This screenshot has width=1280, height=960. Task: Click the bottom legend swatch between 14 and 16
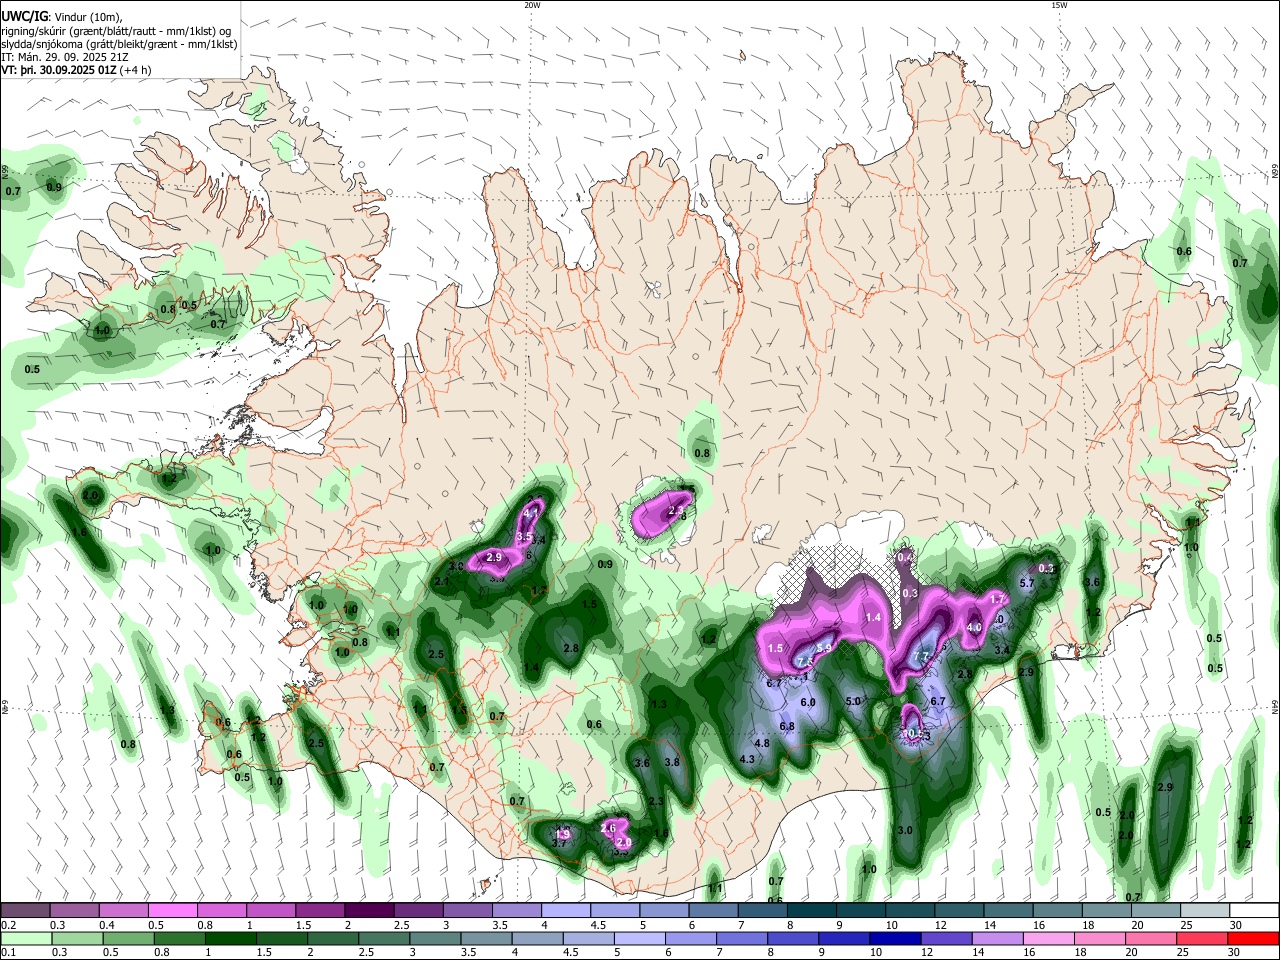998,938
